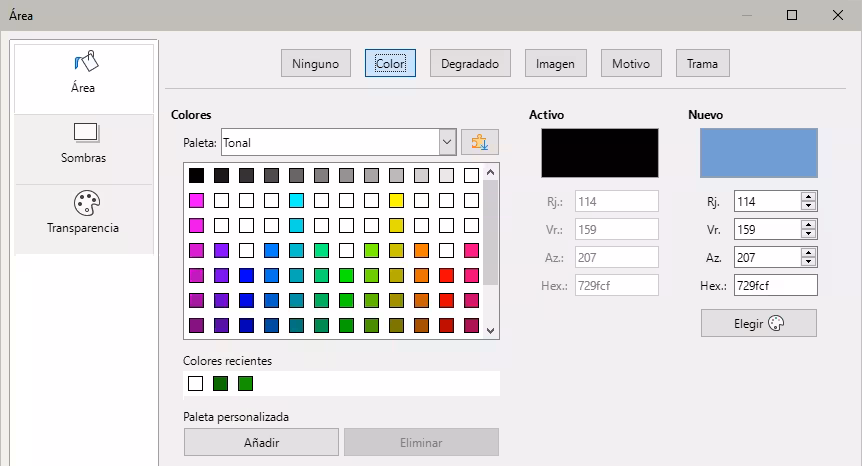The width and height of the screenshot is (862, 466).
Task: Pick the magenta swatch in second row
Action: pyautogui.click(x=196, y=201)
